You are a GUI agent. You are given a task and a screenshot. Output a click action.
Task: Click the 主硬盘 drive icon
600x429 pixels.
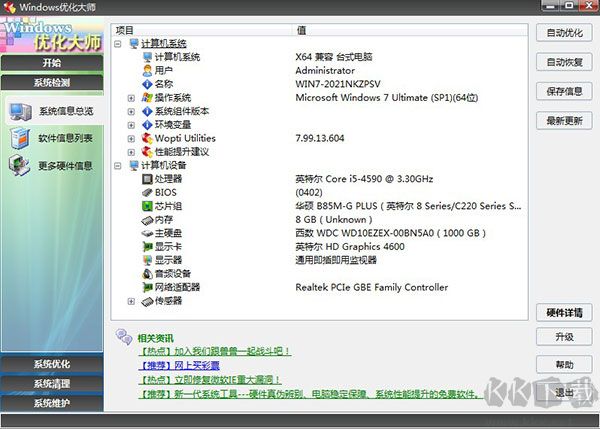pyautogui.click(x=147, y=233)
